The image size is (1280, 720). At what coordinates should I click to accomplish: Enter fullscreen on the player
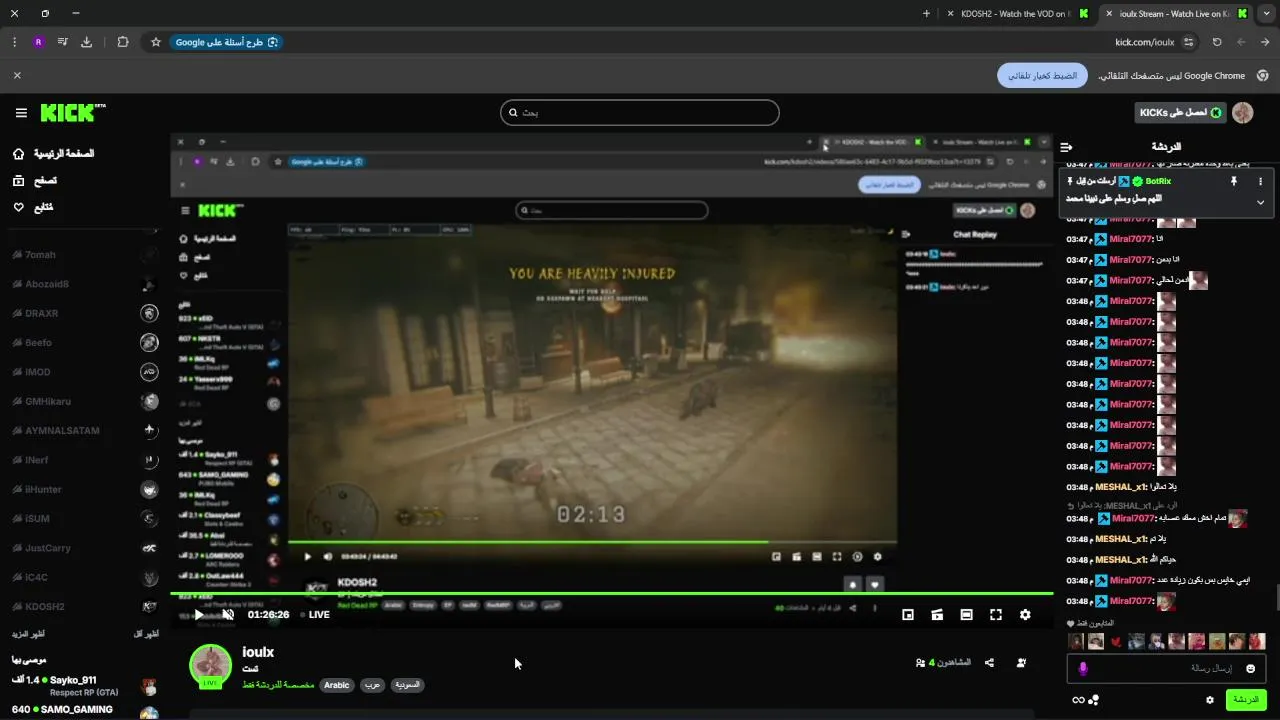coord(996,615)
